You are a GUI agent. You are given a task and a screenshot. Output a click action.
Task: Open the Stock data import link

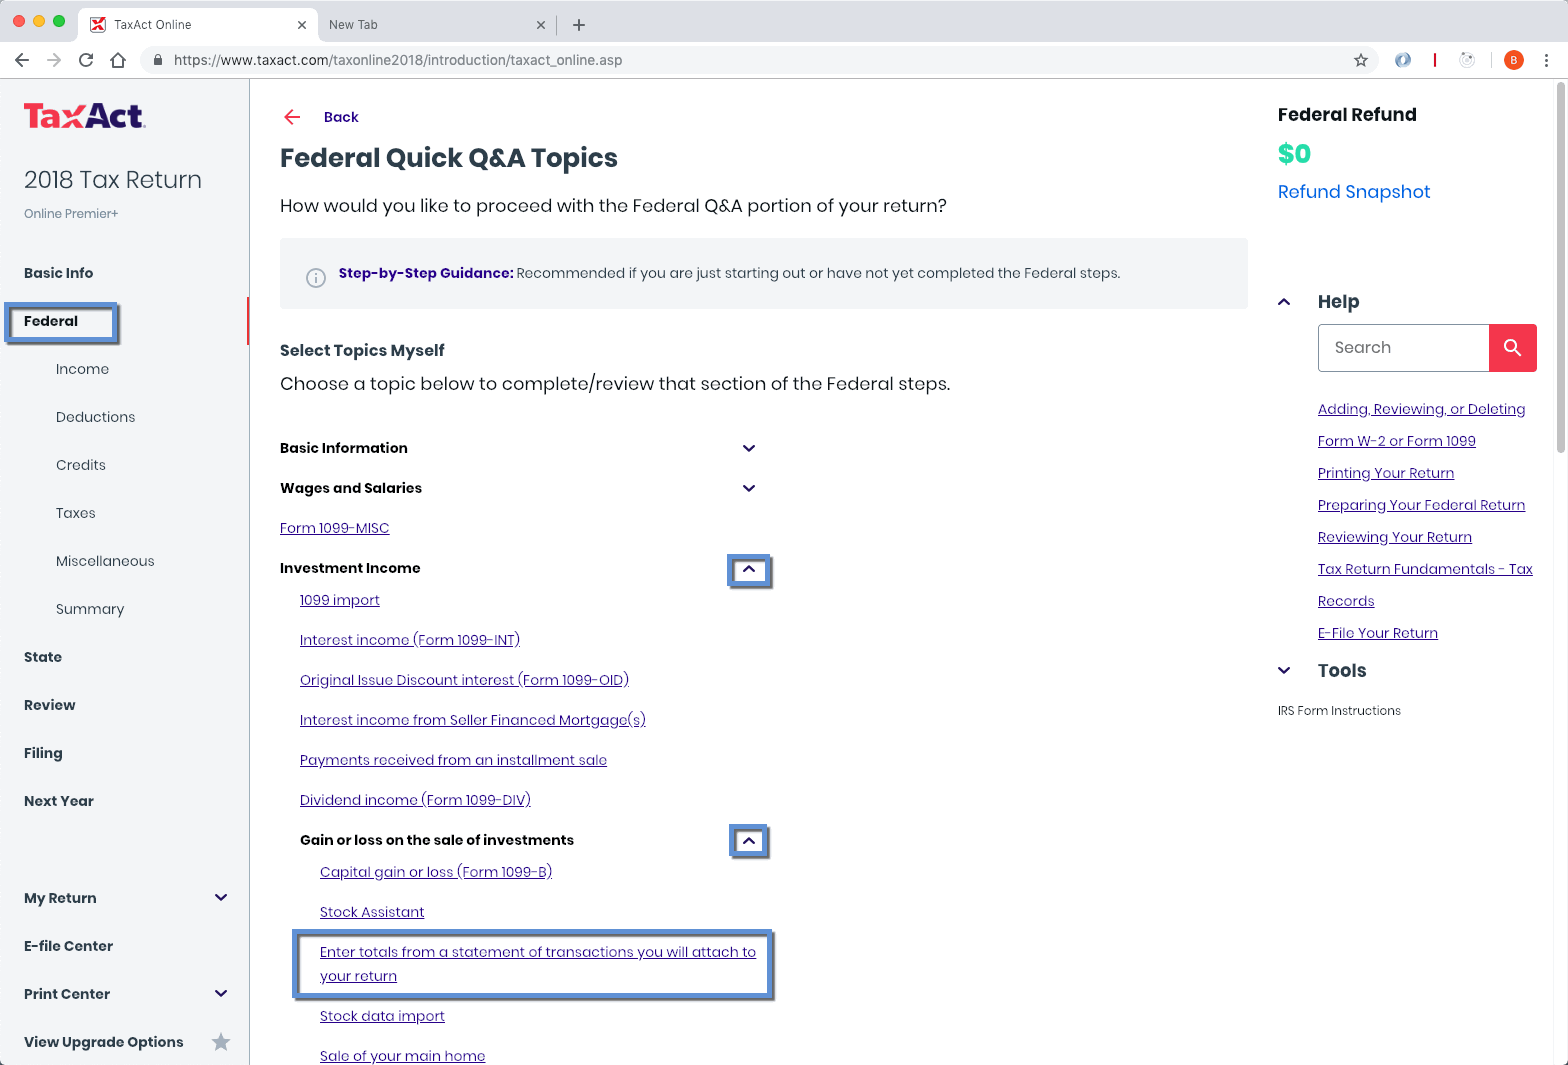[x=382, y=1016]
